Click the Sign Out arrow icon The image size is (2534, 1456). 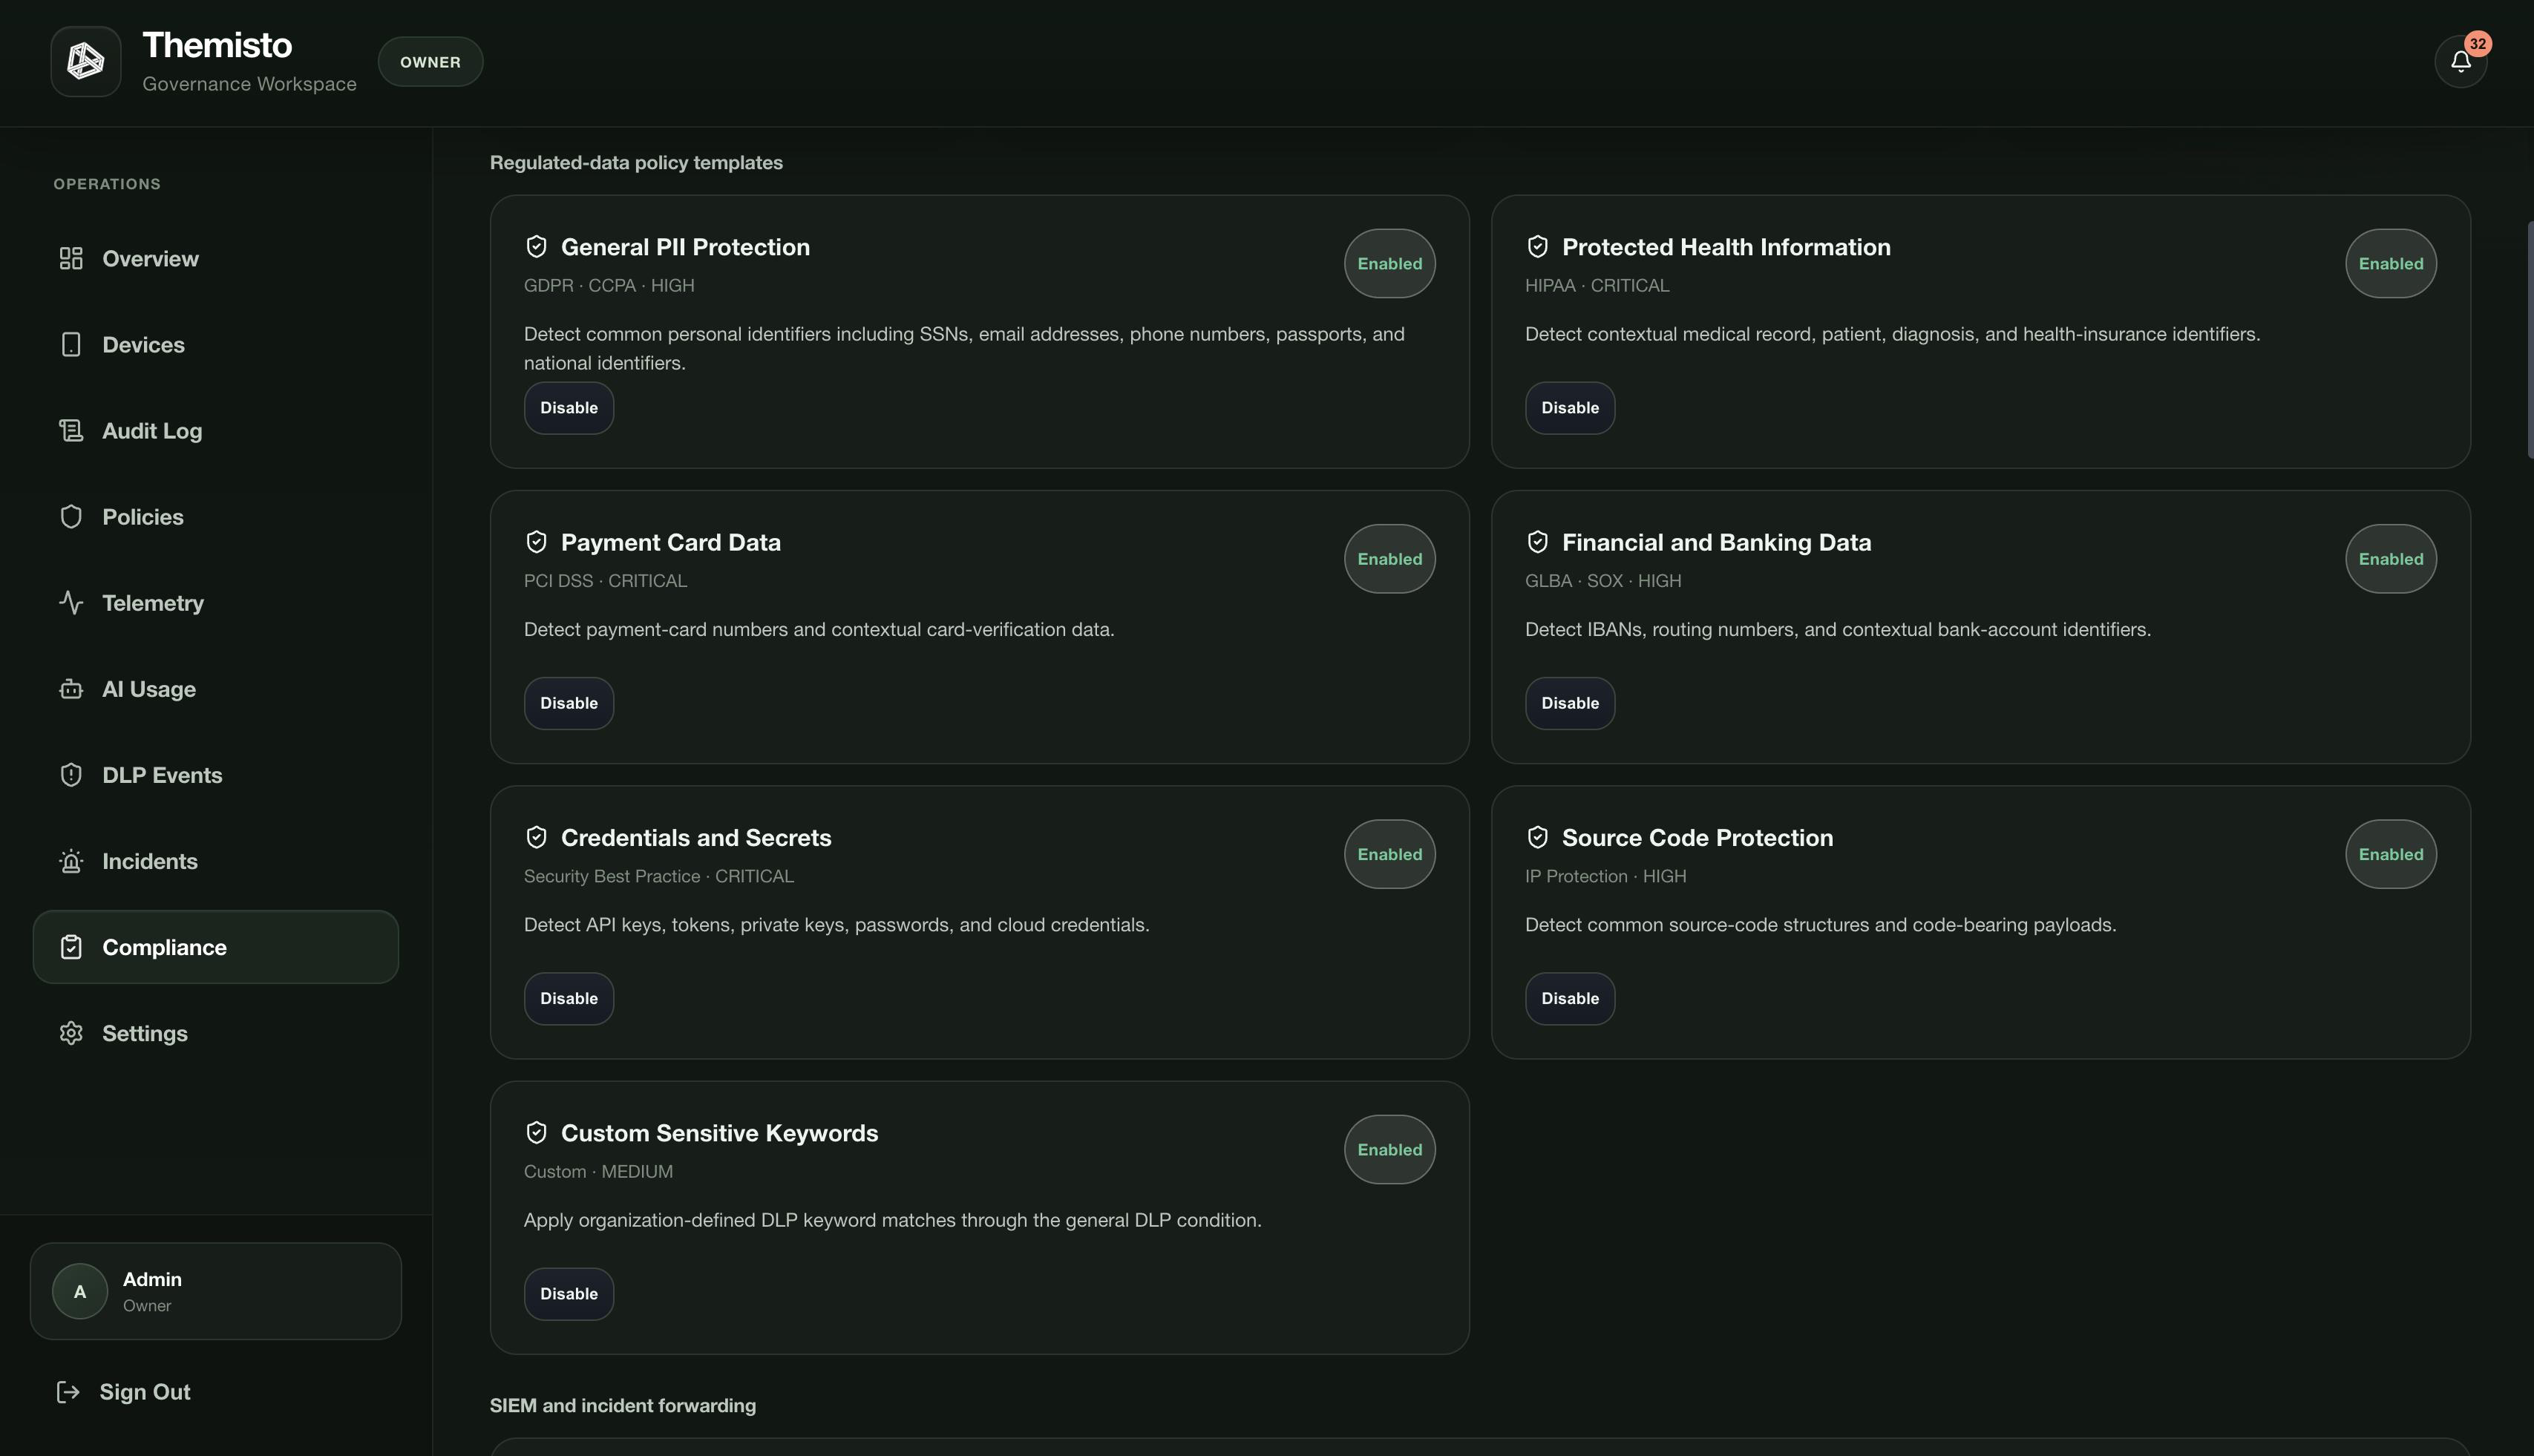pyautogui.click(x=68, y=1392)
